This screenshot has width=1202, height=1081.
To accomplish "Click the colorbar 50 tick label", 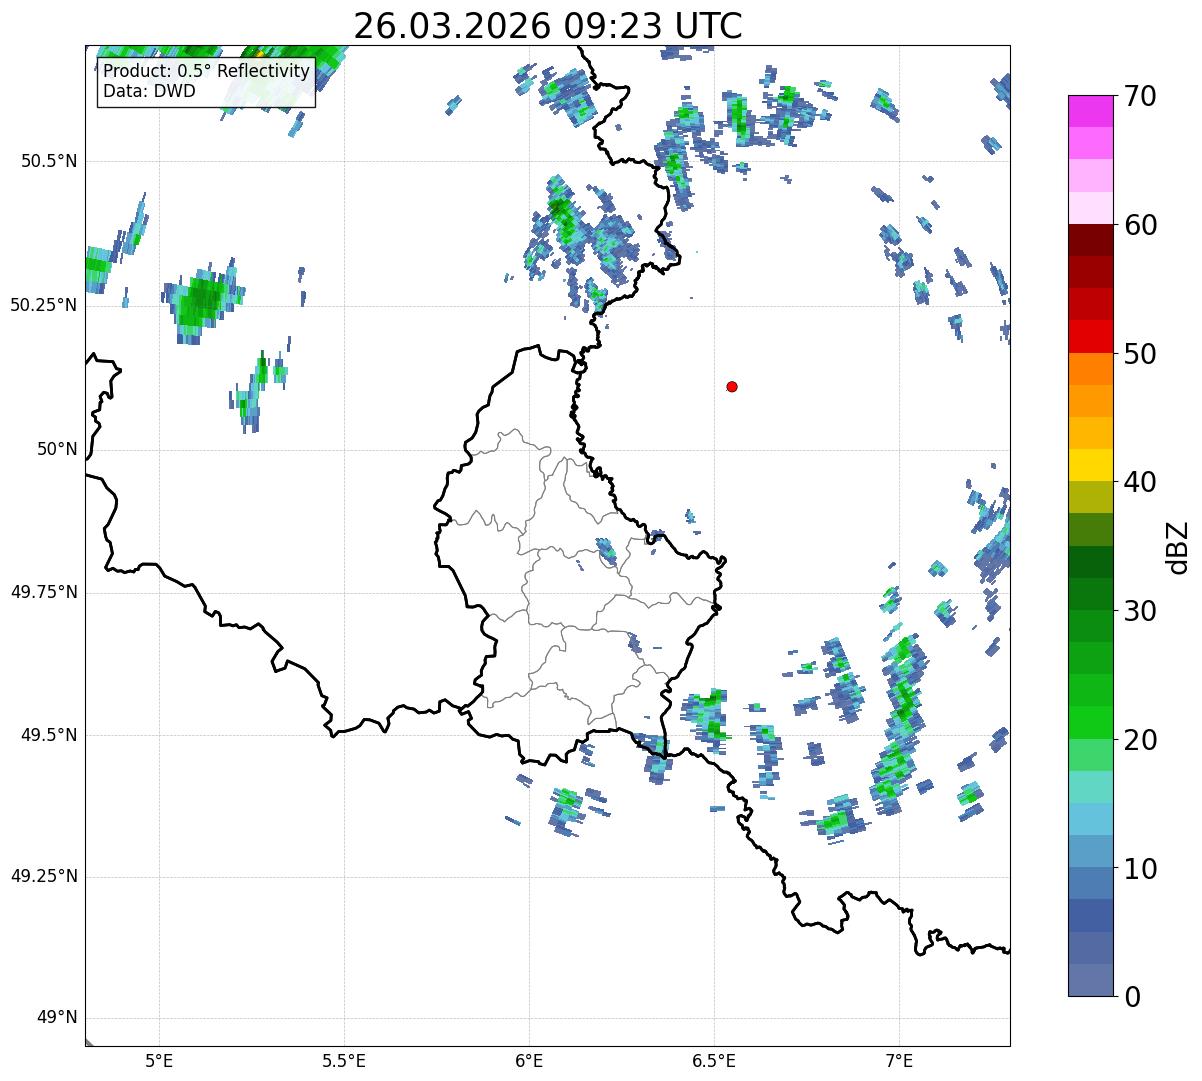I will [1141, 354].
